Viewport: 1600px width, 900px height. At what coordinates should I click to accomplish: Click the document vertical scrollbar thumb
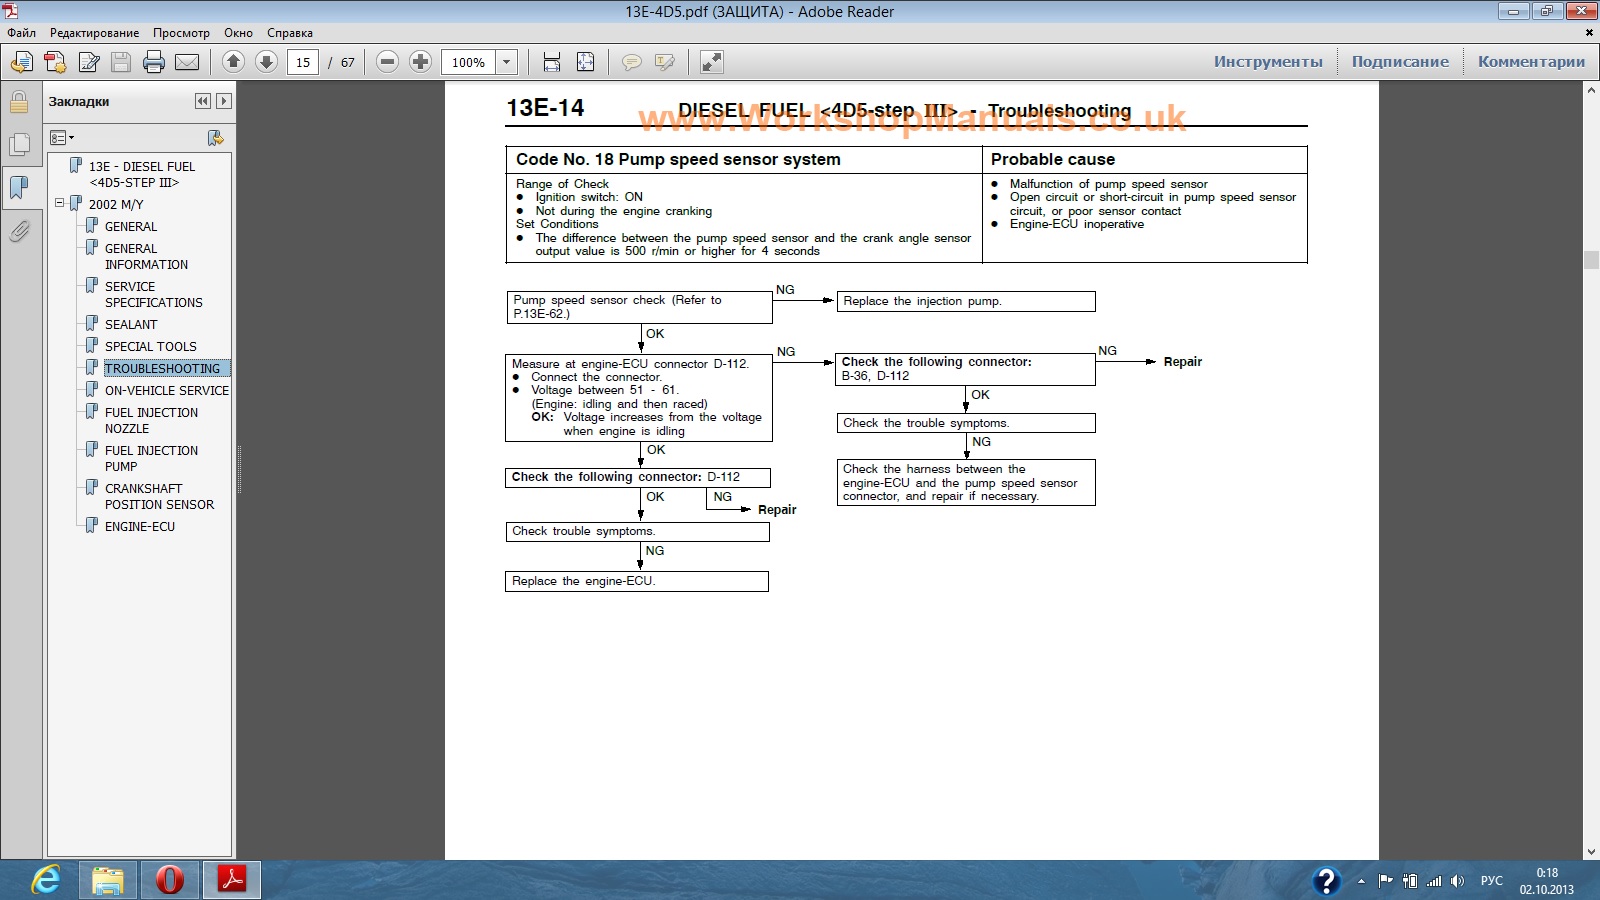1590,261
